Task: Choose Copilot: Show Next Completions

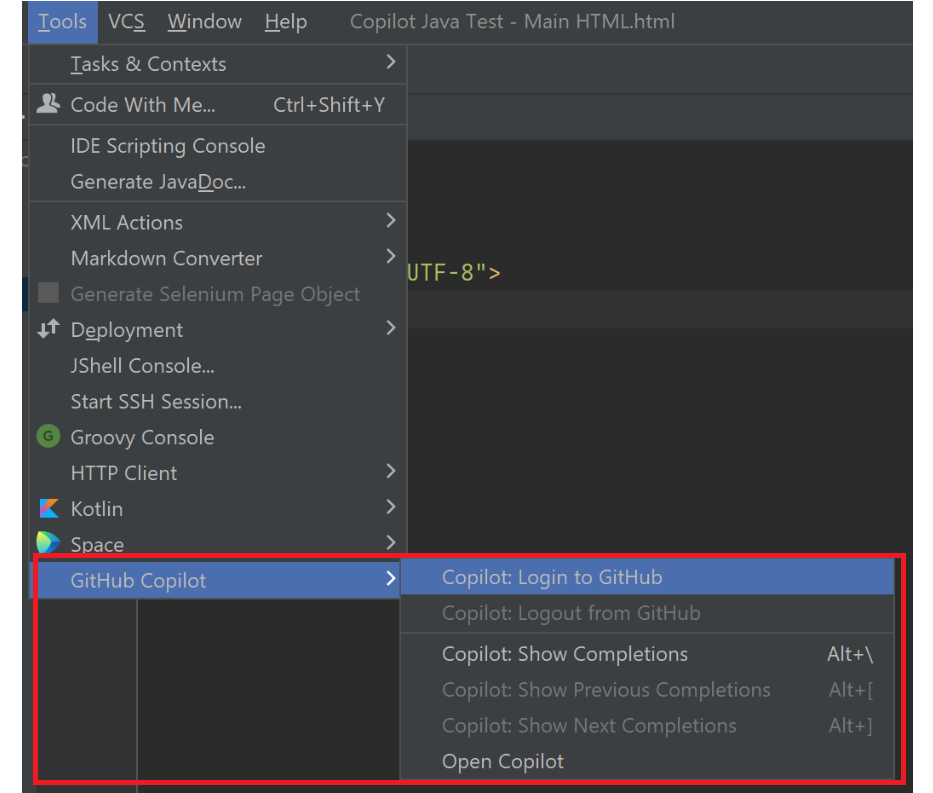Action: (x=647, y=725)
